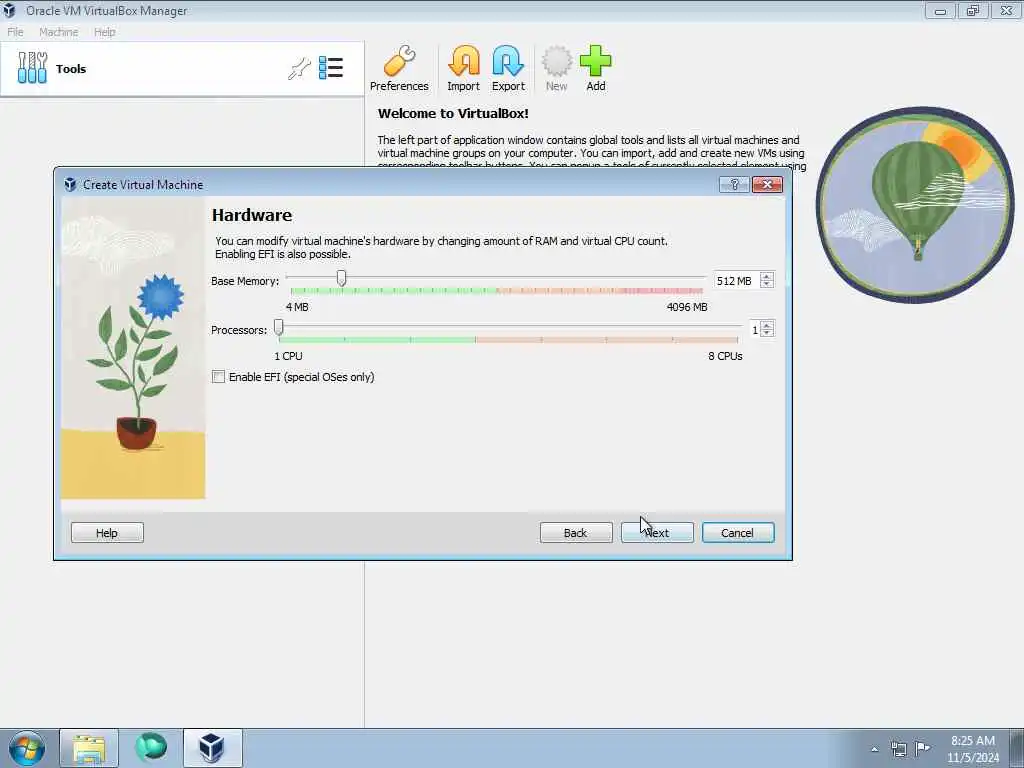Screen dimensions: 1024x768
Task: Click the Tools icon in left panel
Action: (32, 68)
